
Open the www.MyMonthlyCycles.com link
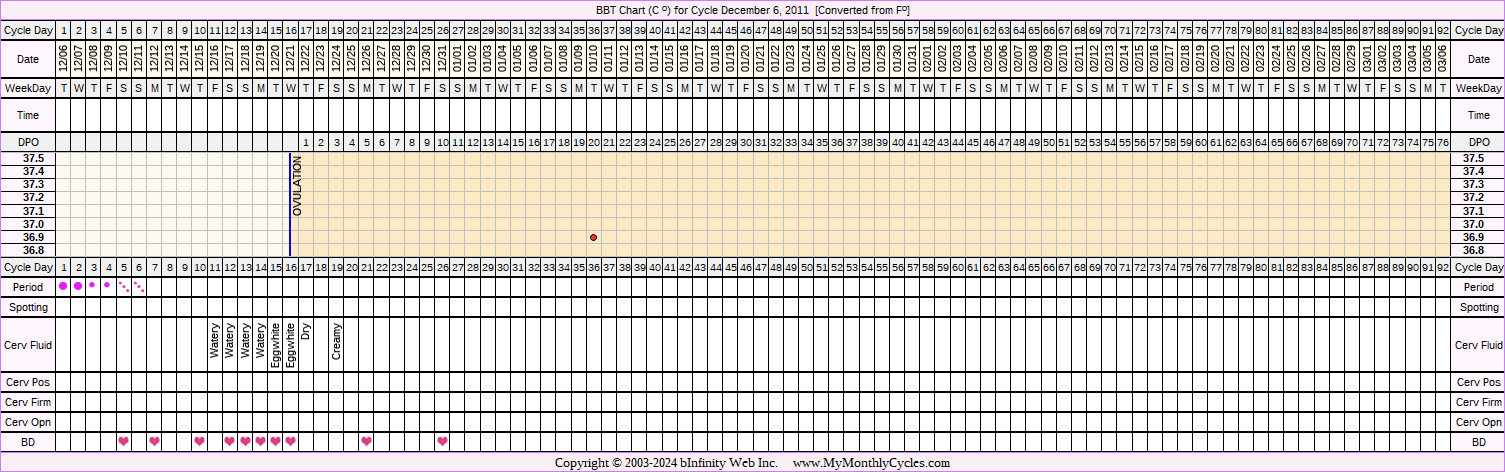(x=871, y=463)
